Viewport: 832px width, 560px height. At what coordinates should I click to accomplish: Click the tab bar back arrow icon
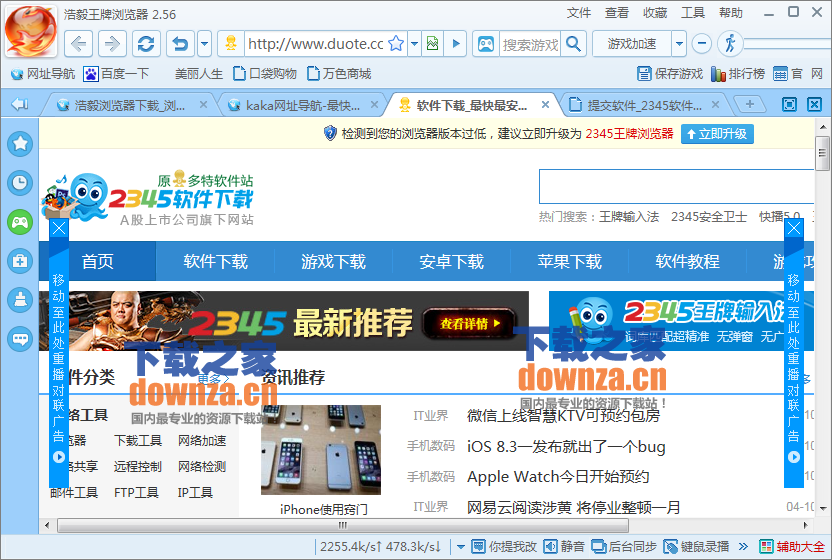[x=20, y=104]
